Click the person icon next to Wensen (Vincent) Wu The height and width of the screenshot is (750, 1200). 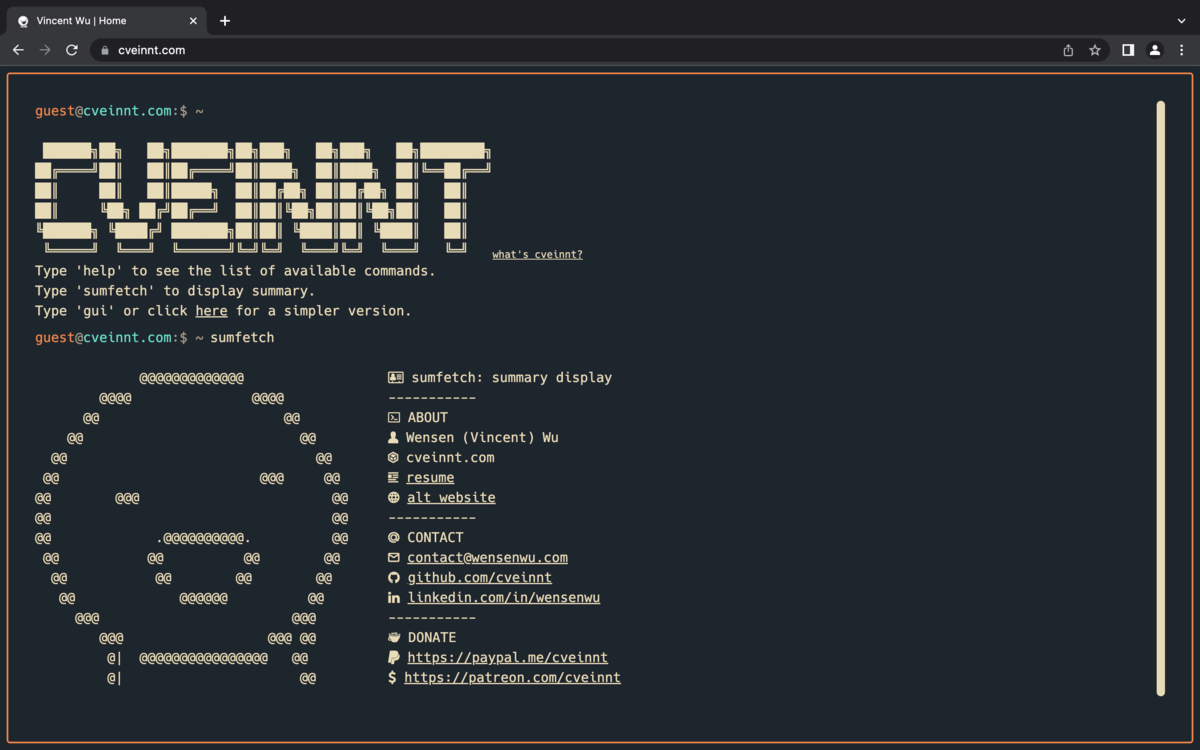tap(394, 437)
